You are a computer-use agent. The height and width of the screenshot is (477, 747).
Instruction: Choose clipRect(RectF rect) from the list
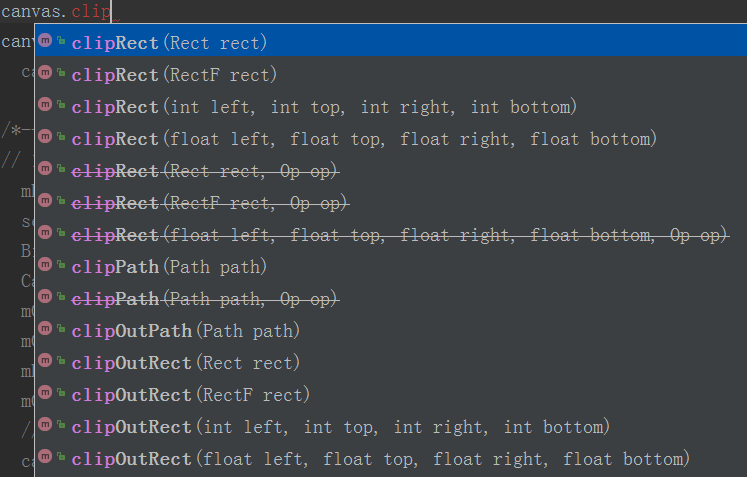point(391,74)
